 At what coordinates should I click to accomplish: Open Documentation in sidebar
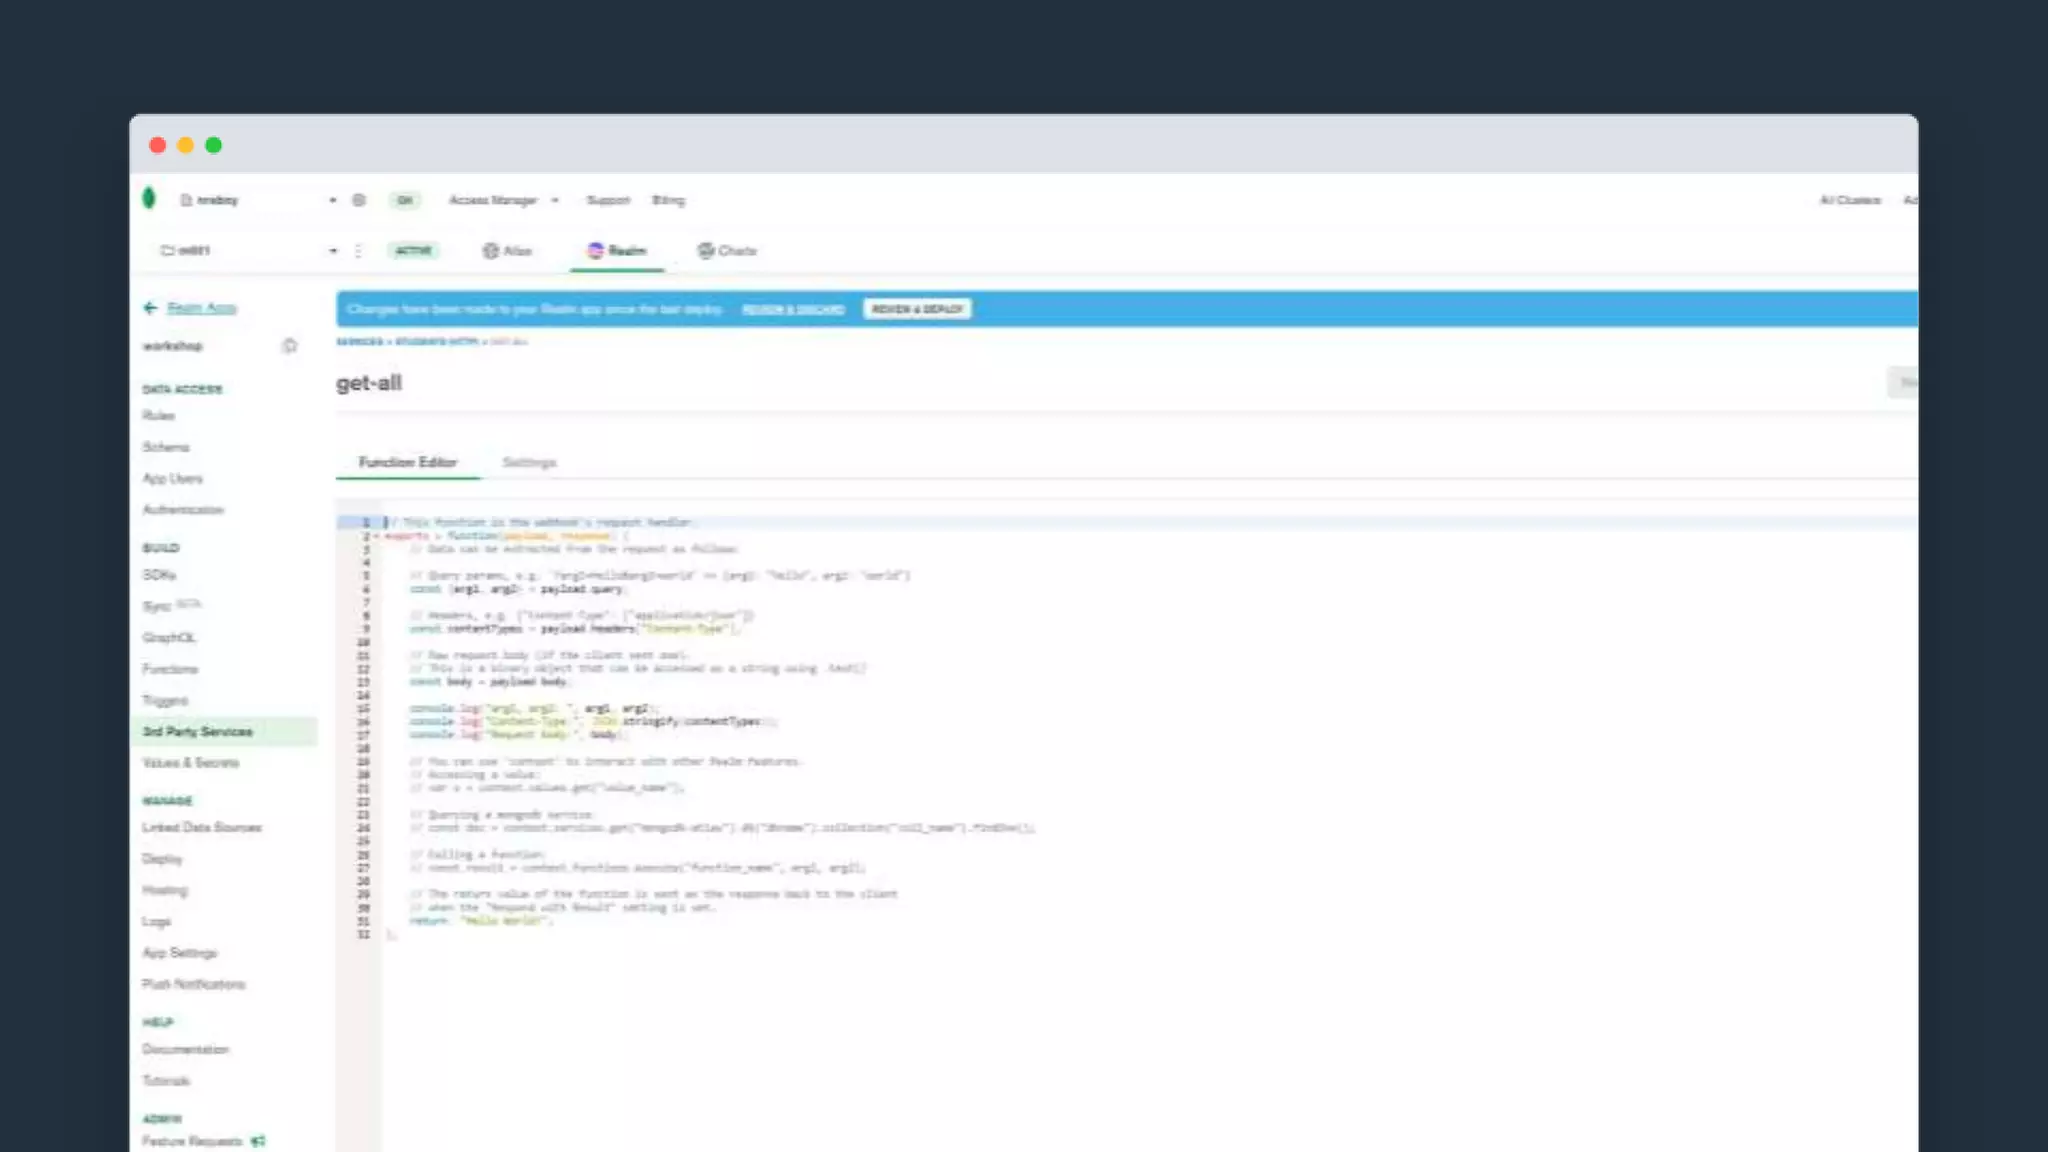[x=186, y=1050]
